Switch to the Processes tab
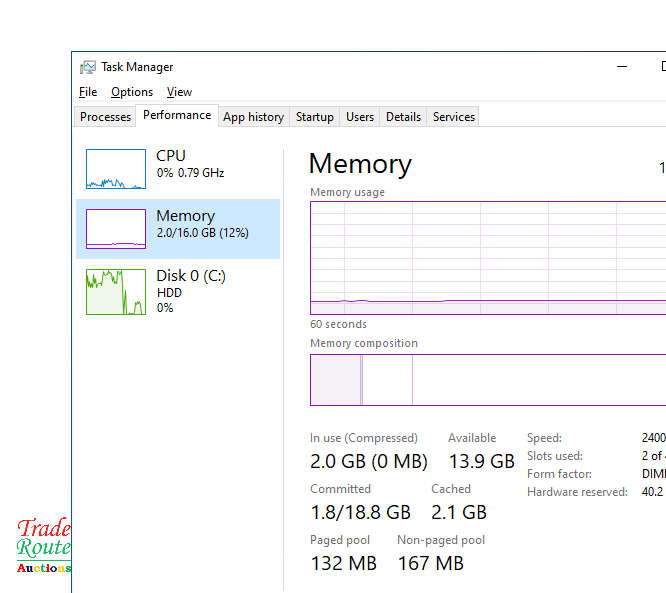This screenshot has height=593, width=666. tap(105, 117)
